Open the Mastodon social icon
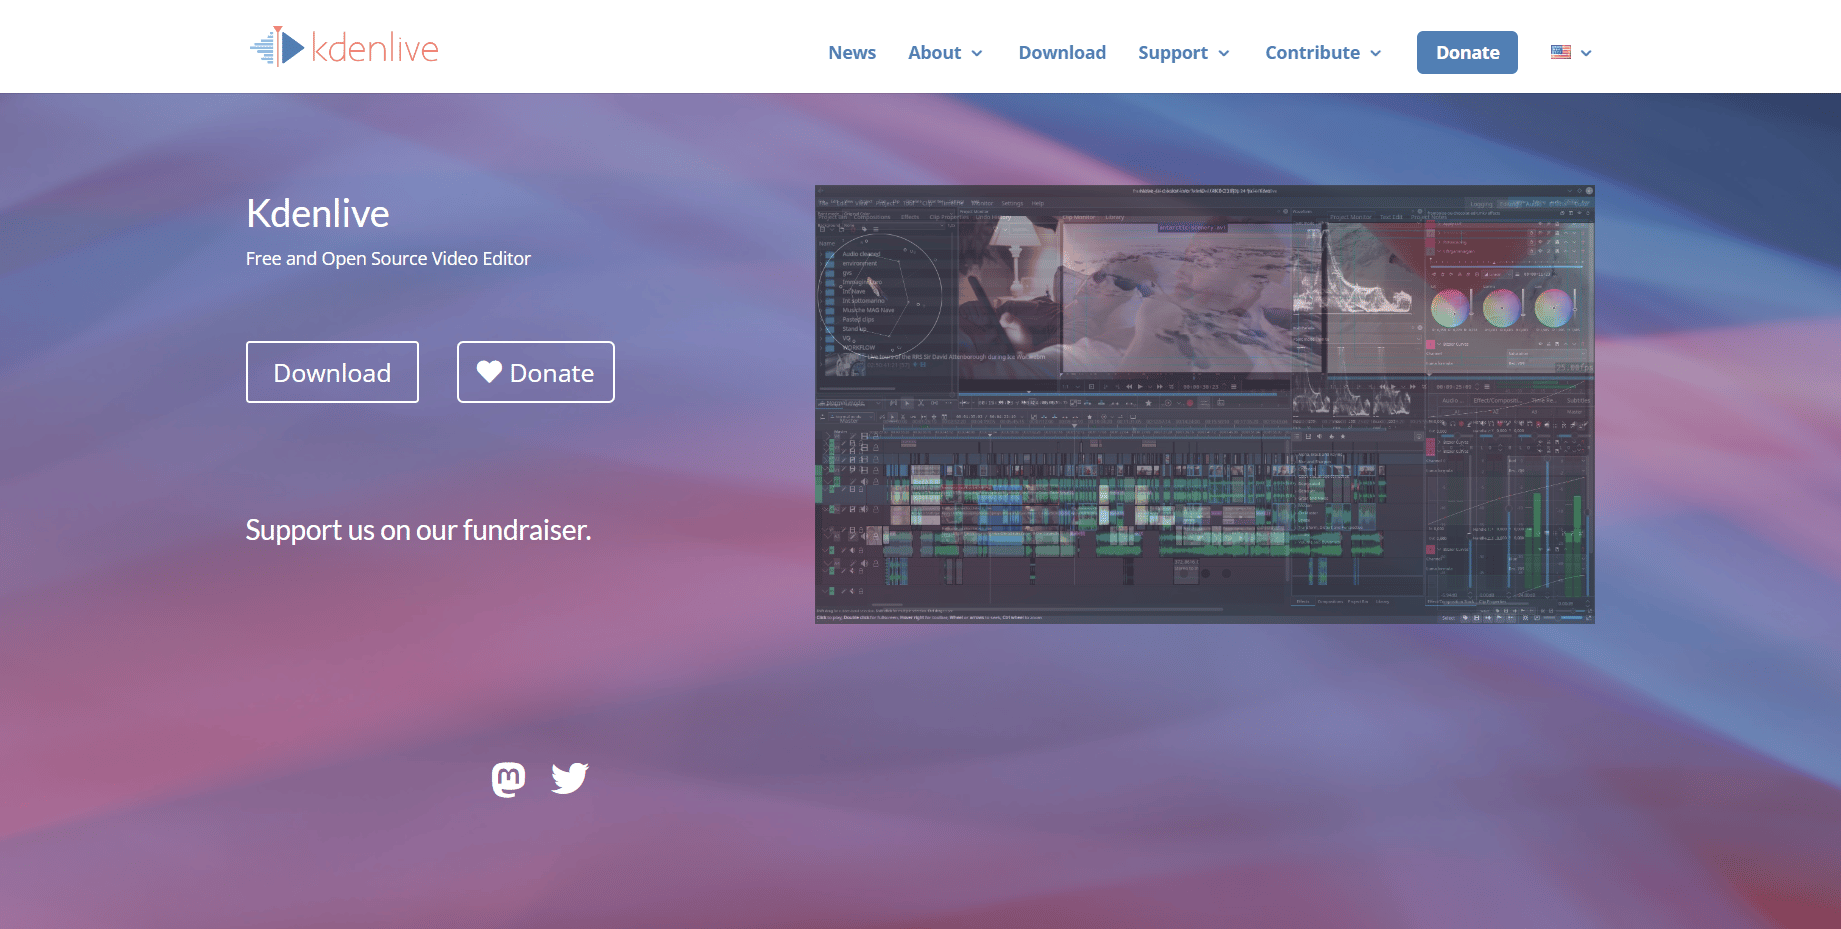The height and width of the screenshot is (929, 1841). click(x=508, y=779)
